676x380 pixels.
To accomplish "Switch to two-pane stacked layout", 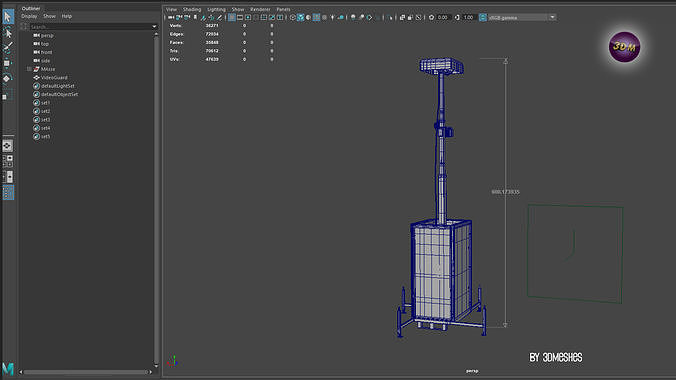I will 8,176.
